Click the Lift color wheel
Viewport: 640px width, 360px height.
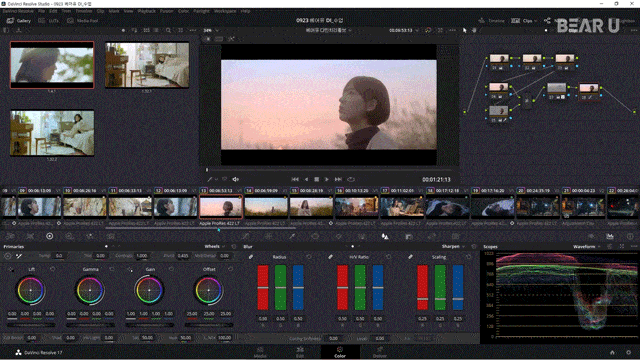tap(31, 290)
